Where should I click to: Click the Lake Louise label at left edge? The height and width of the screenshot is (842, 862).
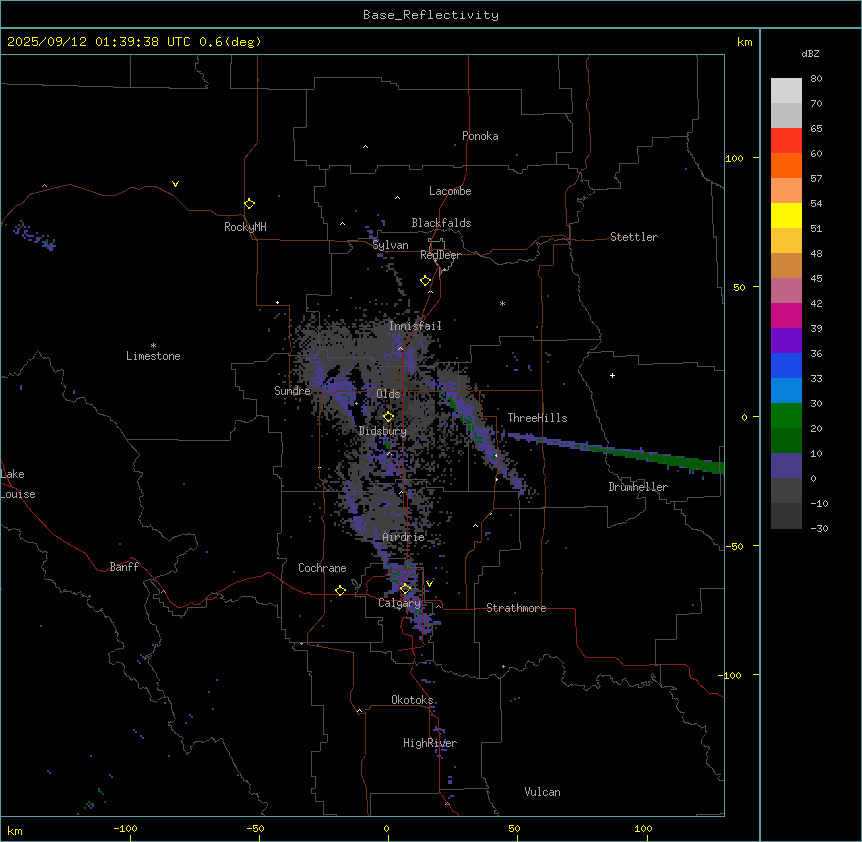[18, 484]
